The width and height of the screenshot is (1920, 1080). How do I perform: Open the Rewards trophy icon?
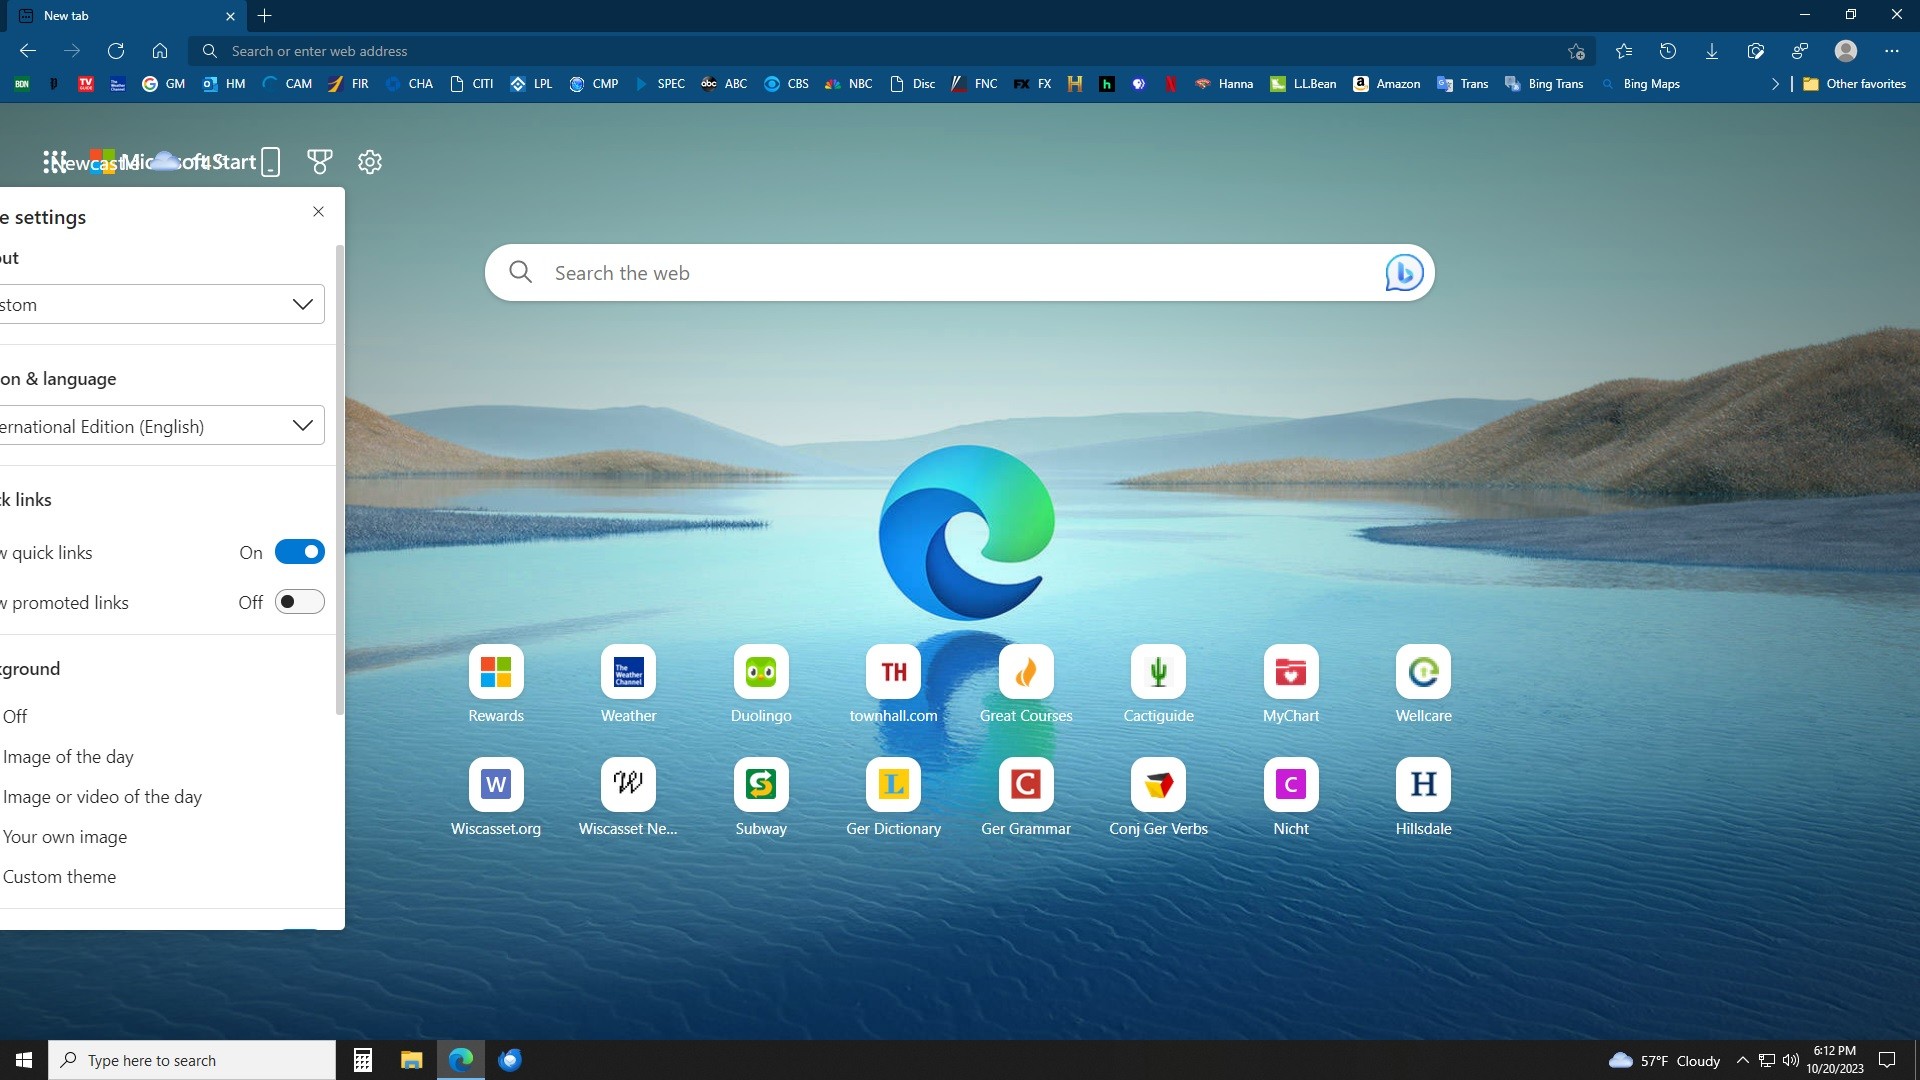point(320,162)
